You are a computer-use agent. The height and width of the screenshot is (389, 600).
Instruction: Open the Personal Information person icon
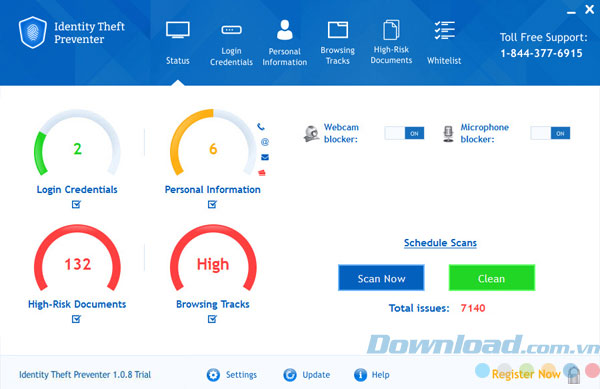click(285, 30)
